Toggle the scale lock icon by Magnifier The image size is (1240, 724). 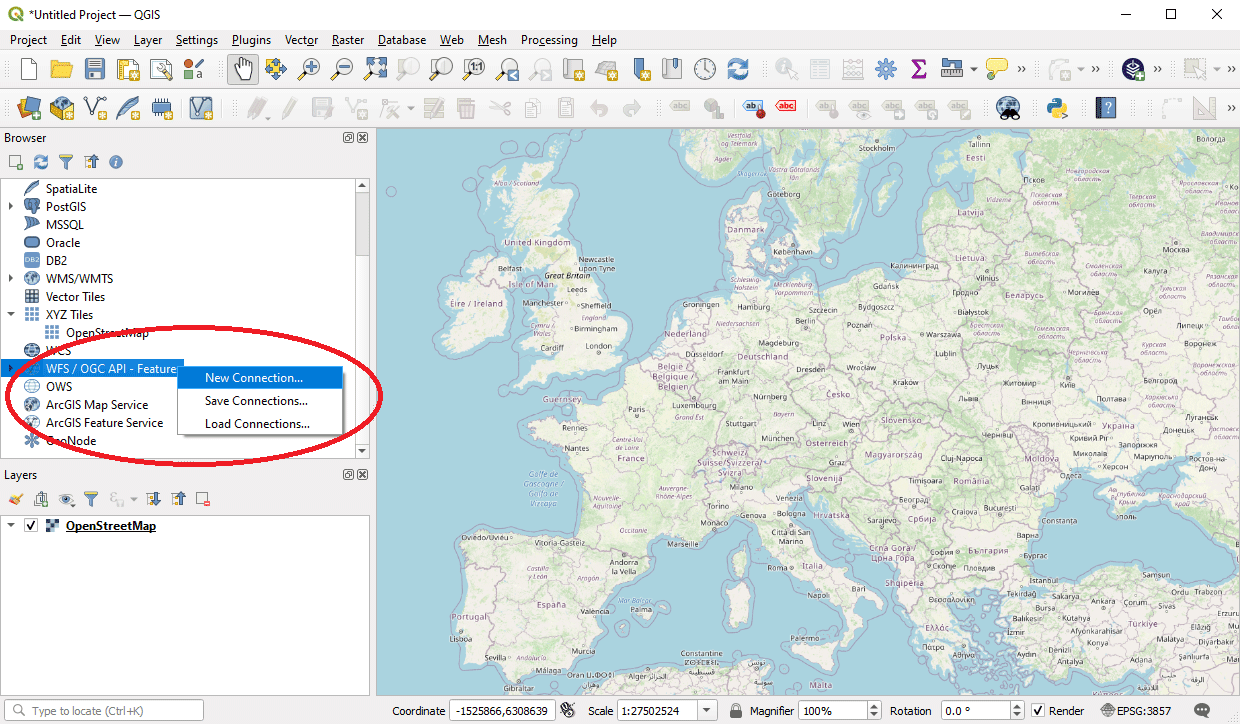coord(736,711)
